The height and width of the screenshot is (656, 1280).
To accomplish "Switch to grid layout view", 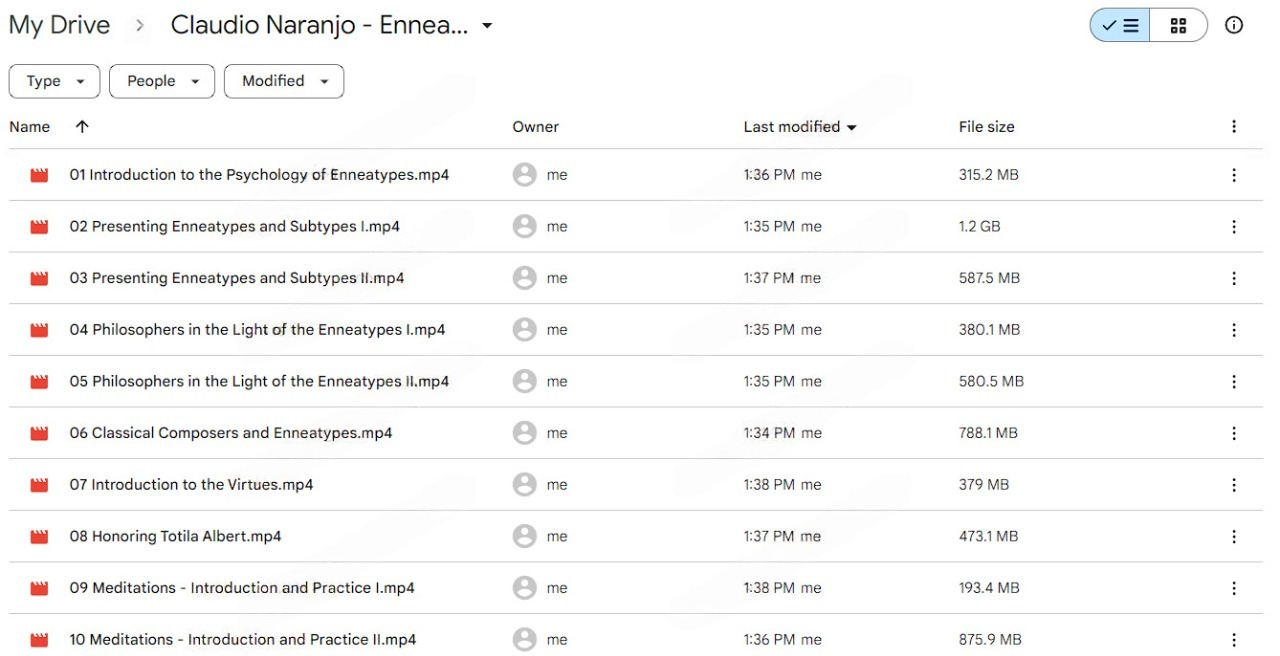I will [1178, 26].
